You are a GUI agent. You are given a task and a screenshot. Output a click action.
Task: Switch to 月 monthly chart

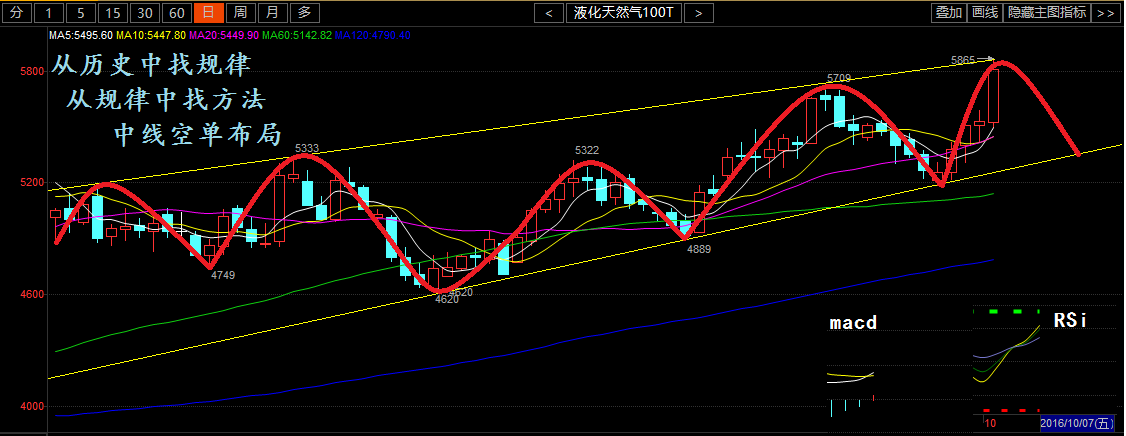pos(272,13)
